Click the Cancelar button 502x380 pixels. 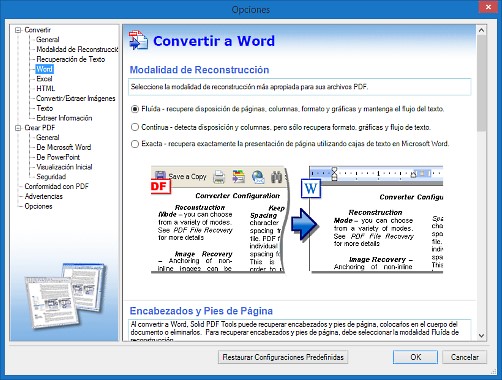465,357
